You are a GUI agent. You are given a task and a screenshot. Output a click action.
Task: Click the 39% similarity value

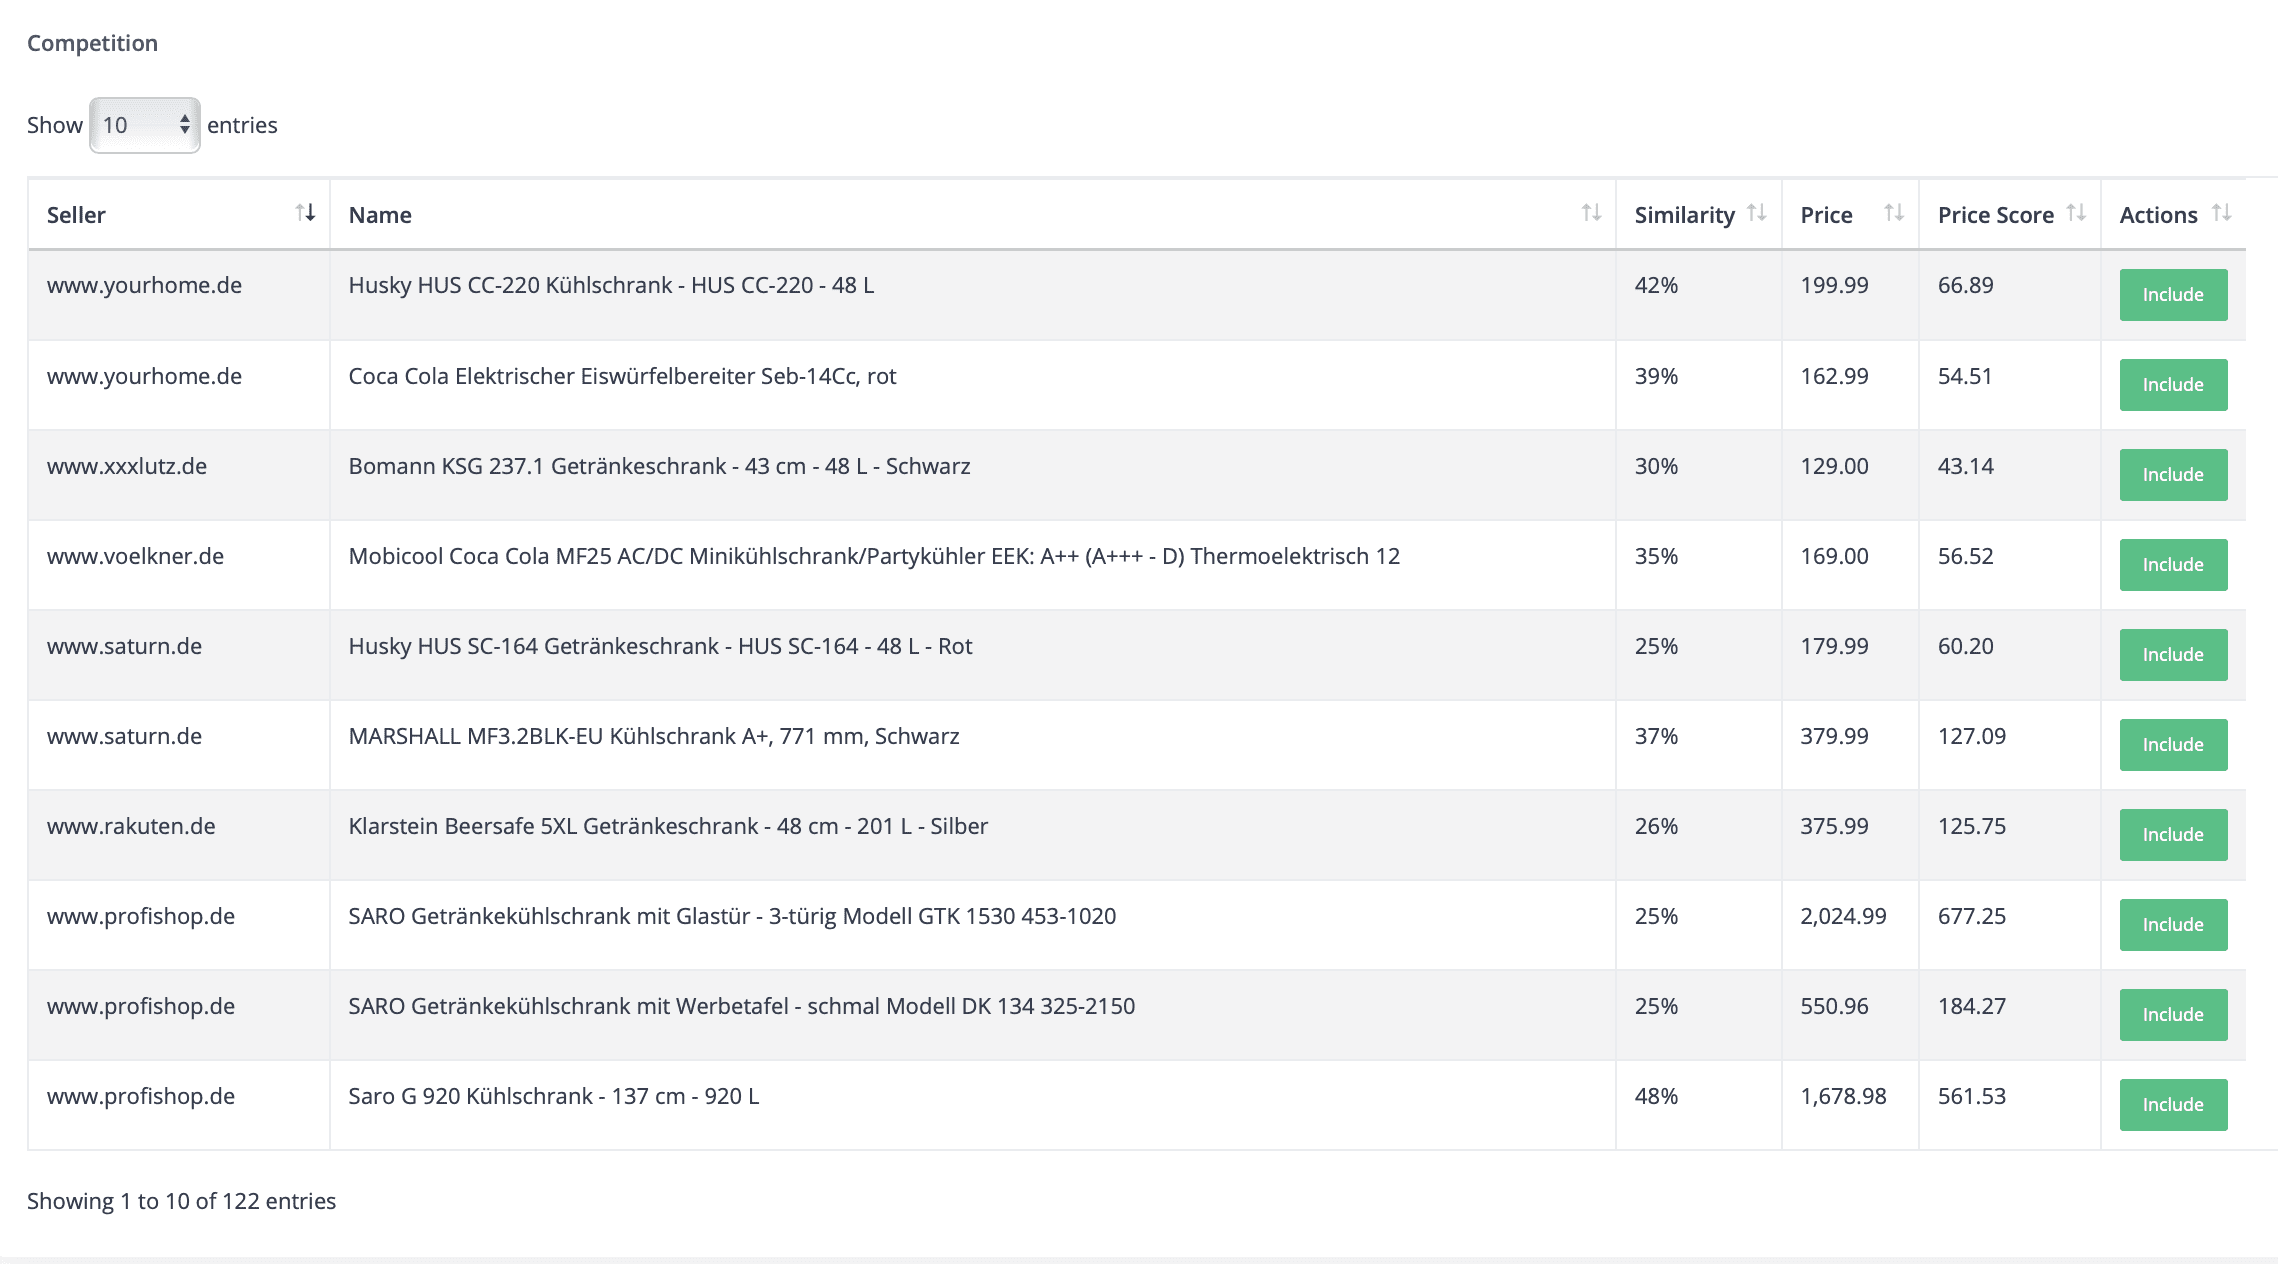[x=1656, y=376]
